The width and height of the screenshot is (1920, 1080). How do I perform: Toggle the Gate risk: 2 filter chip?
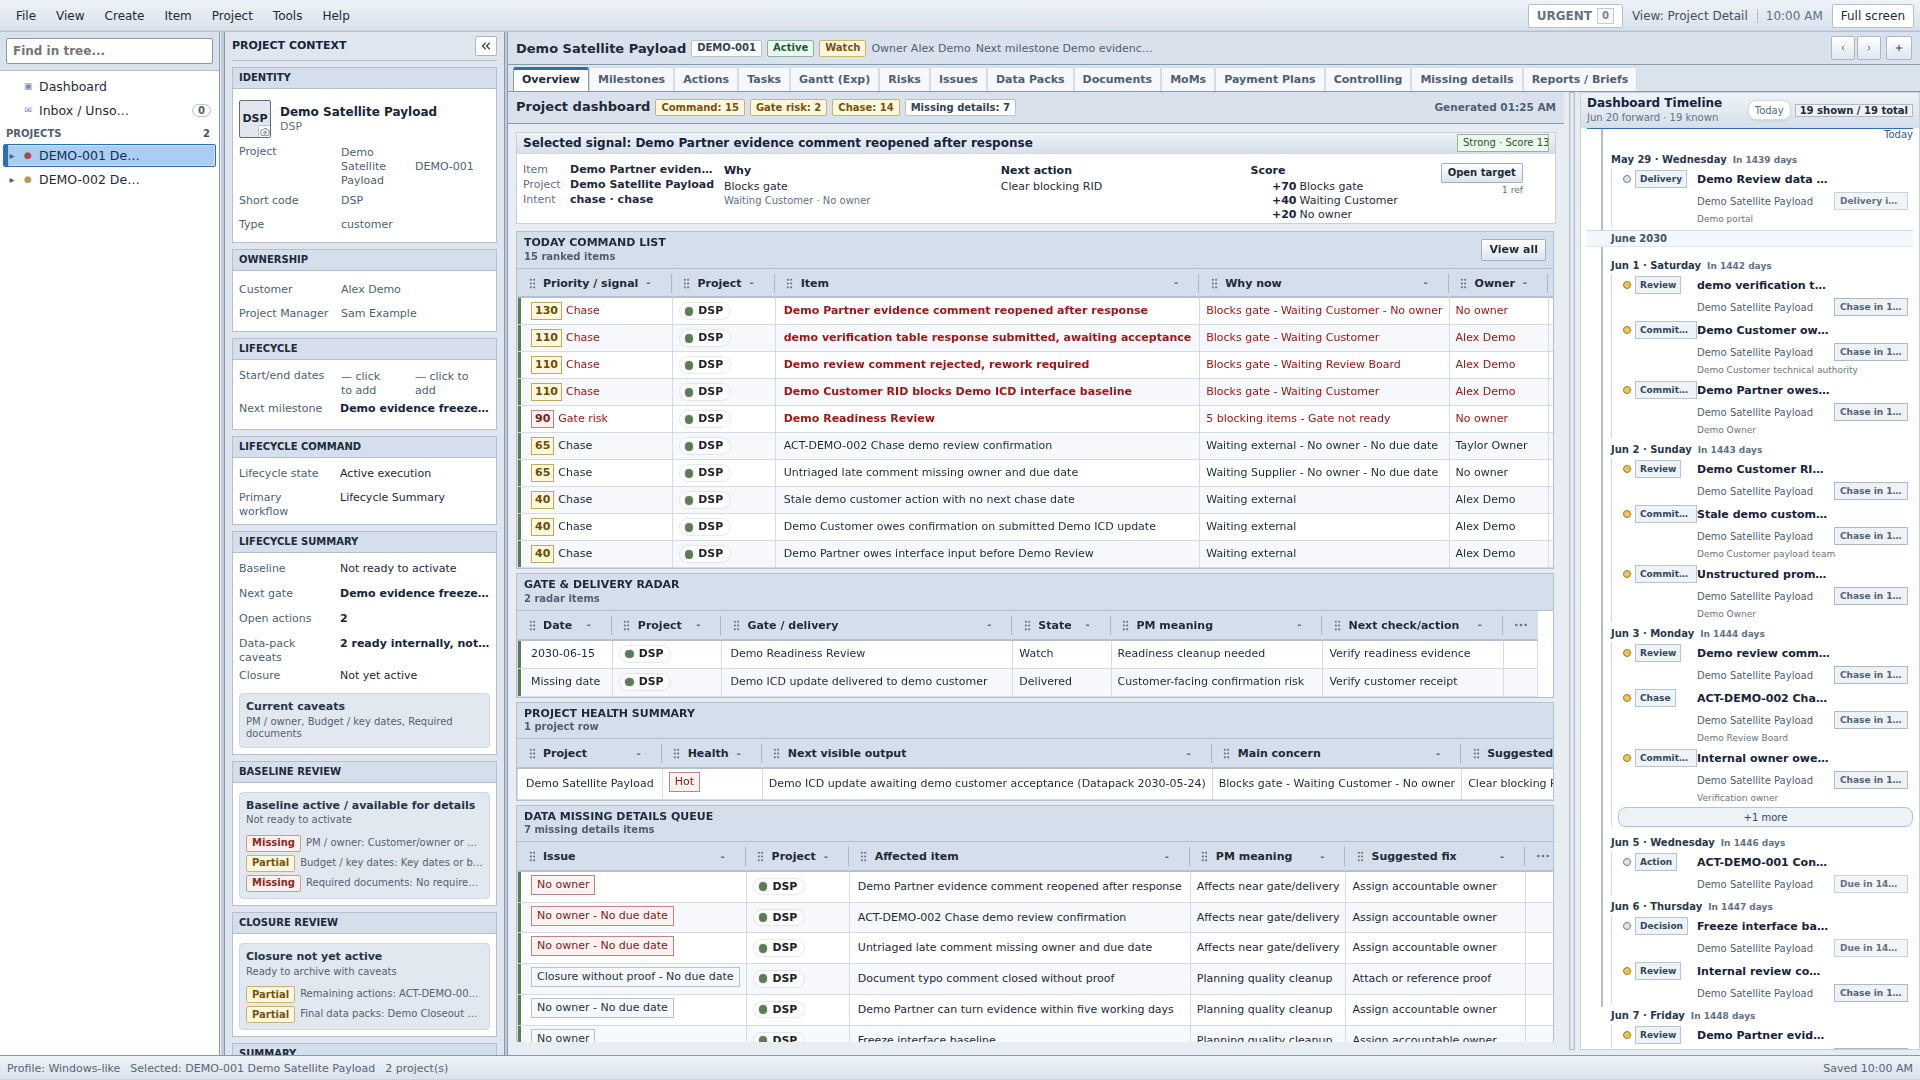click(788, 108)
